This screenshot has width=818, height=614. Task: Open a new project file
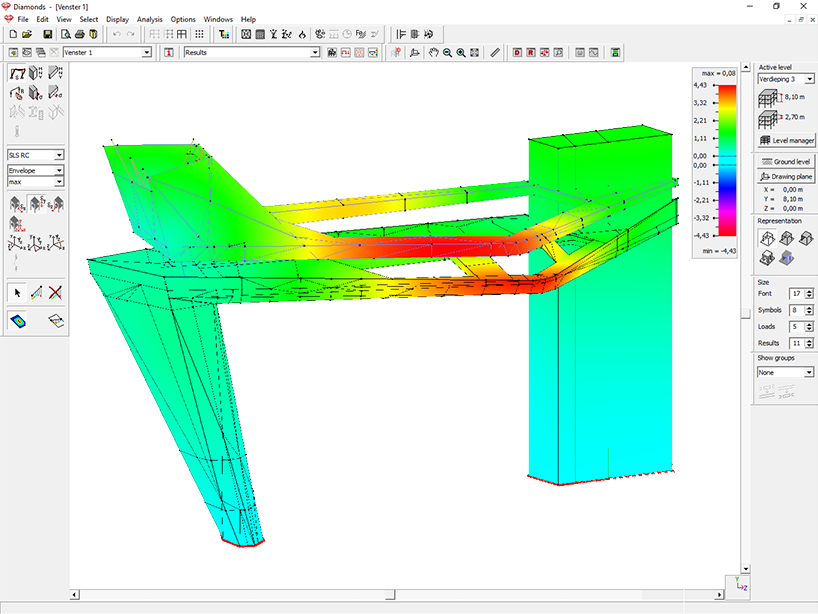(12, 33)
